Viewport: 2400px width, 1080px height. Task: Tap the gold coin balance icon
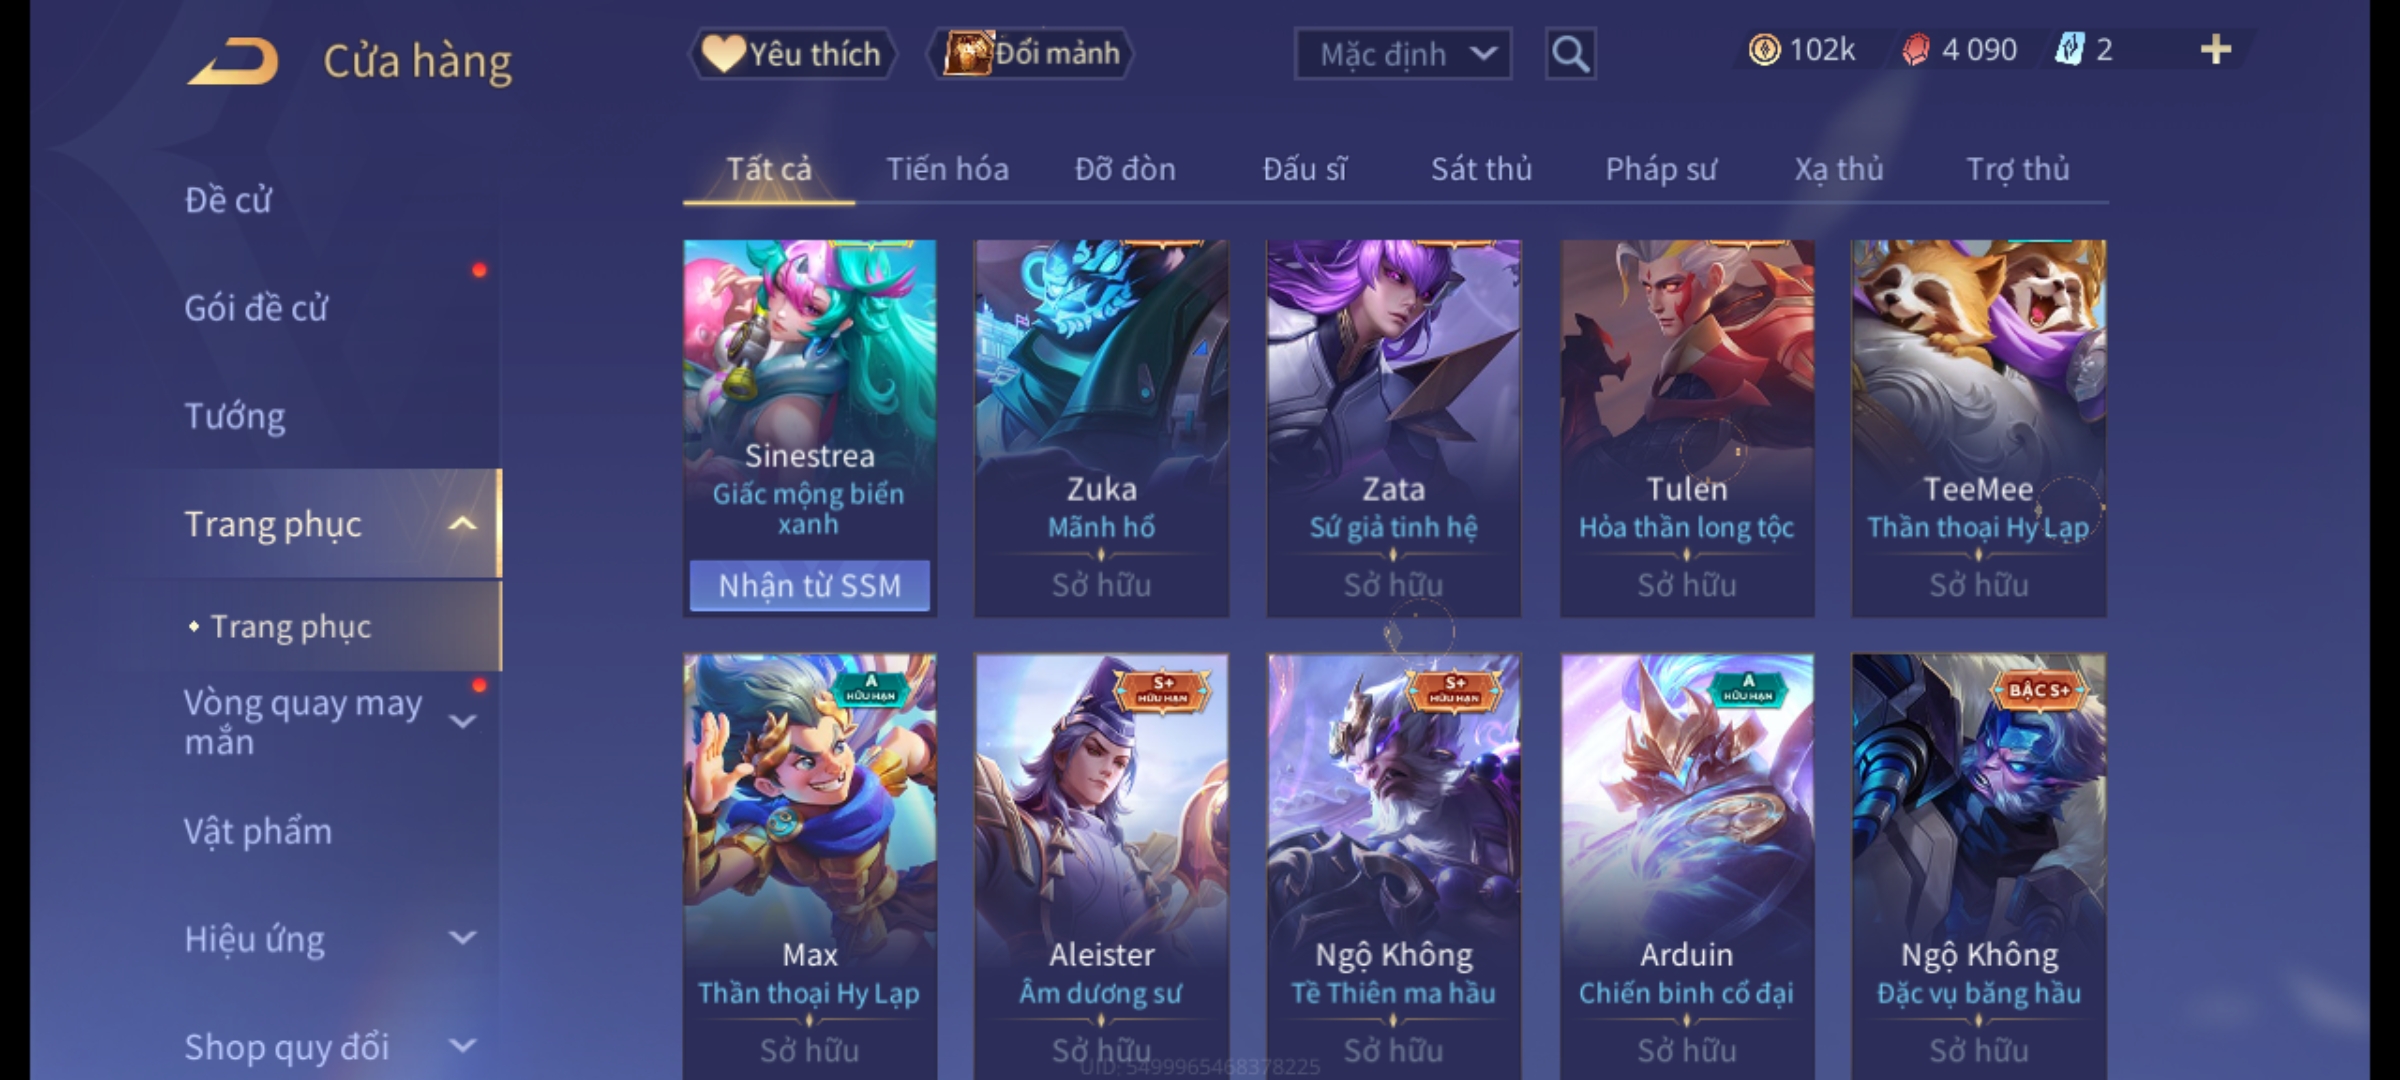1764,50
